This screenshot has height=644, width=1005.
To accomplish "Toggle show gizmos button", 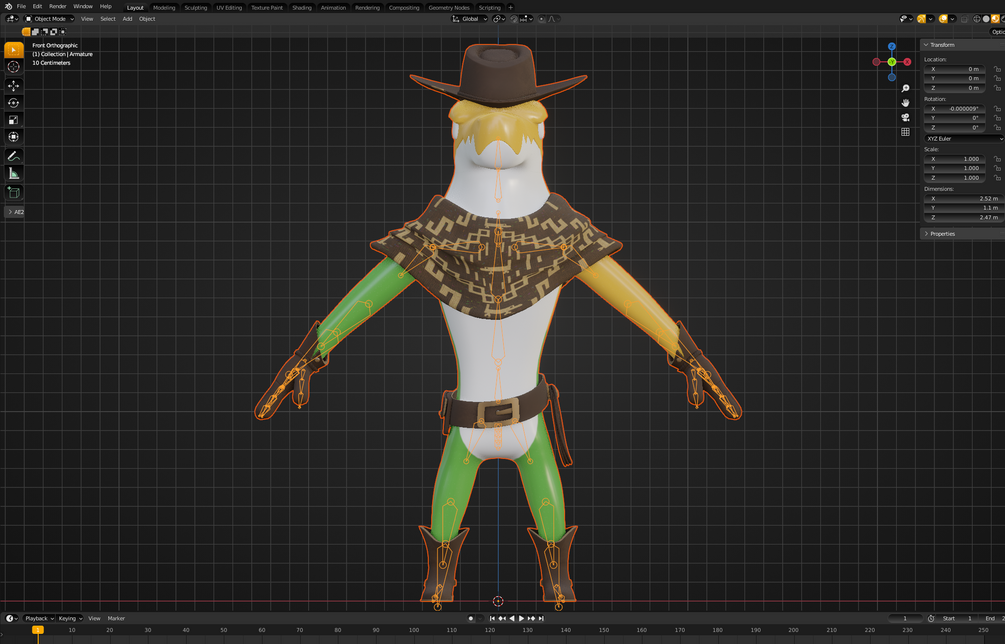I will (921, 19).
